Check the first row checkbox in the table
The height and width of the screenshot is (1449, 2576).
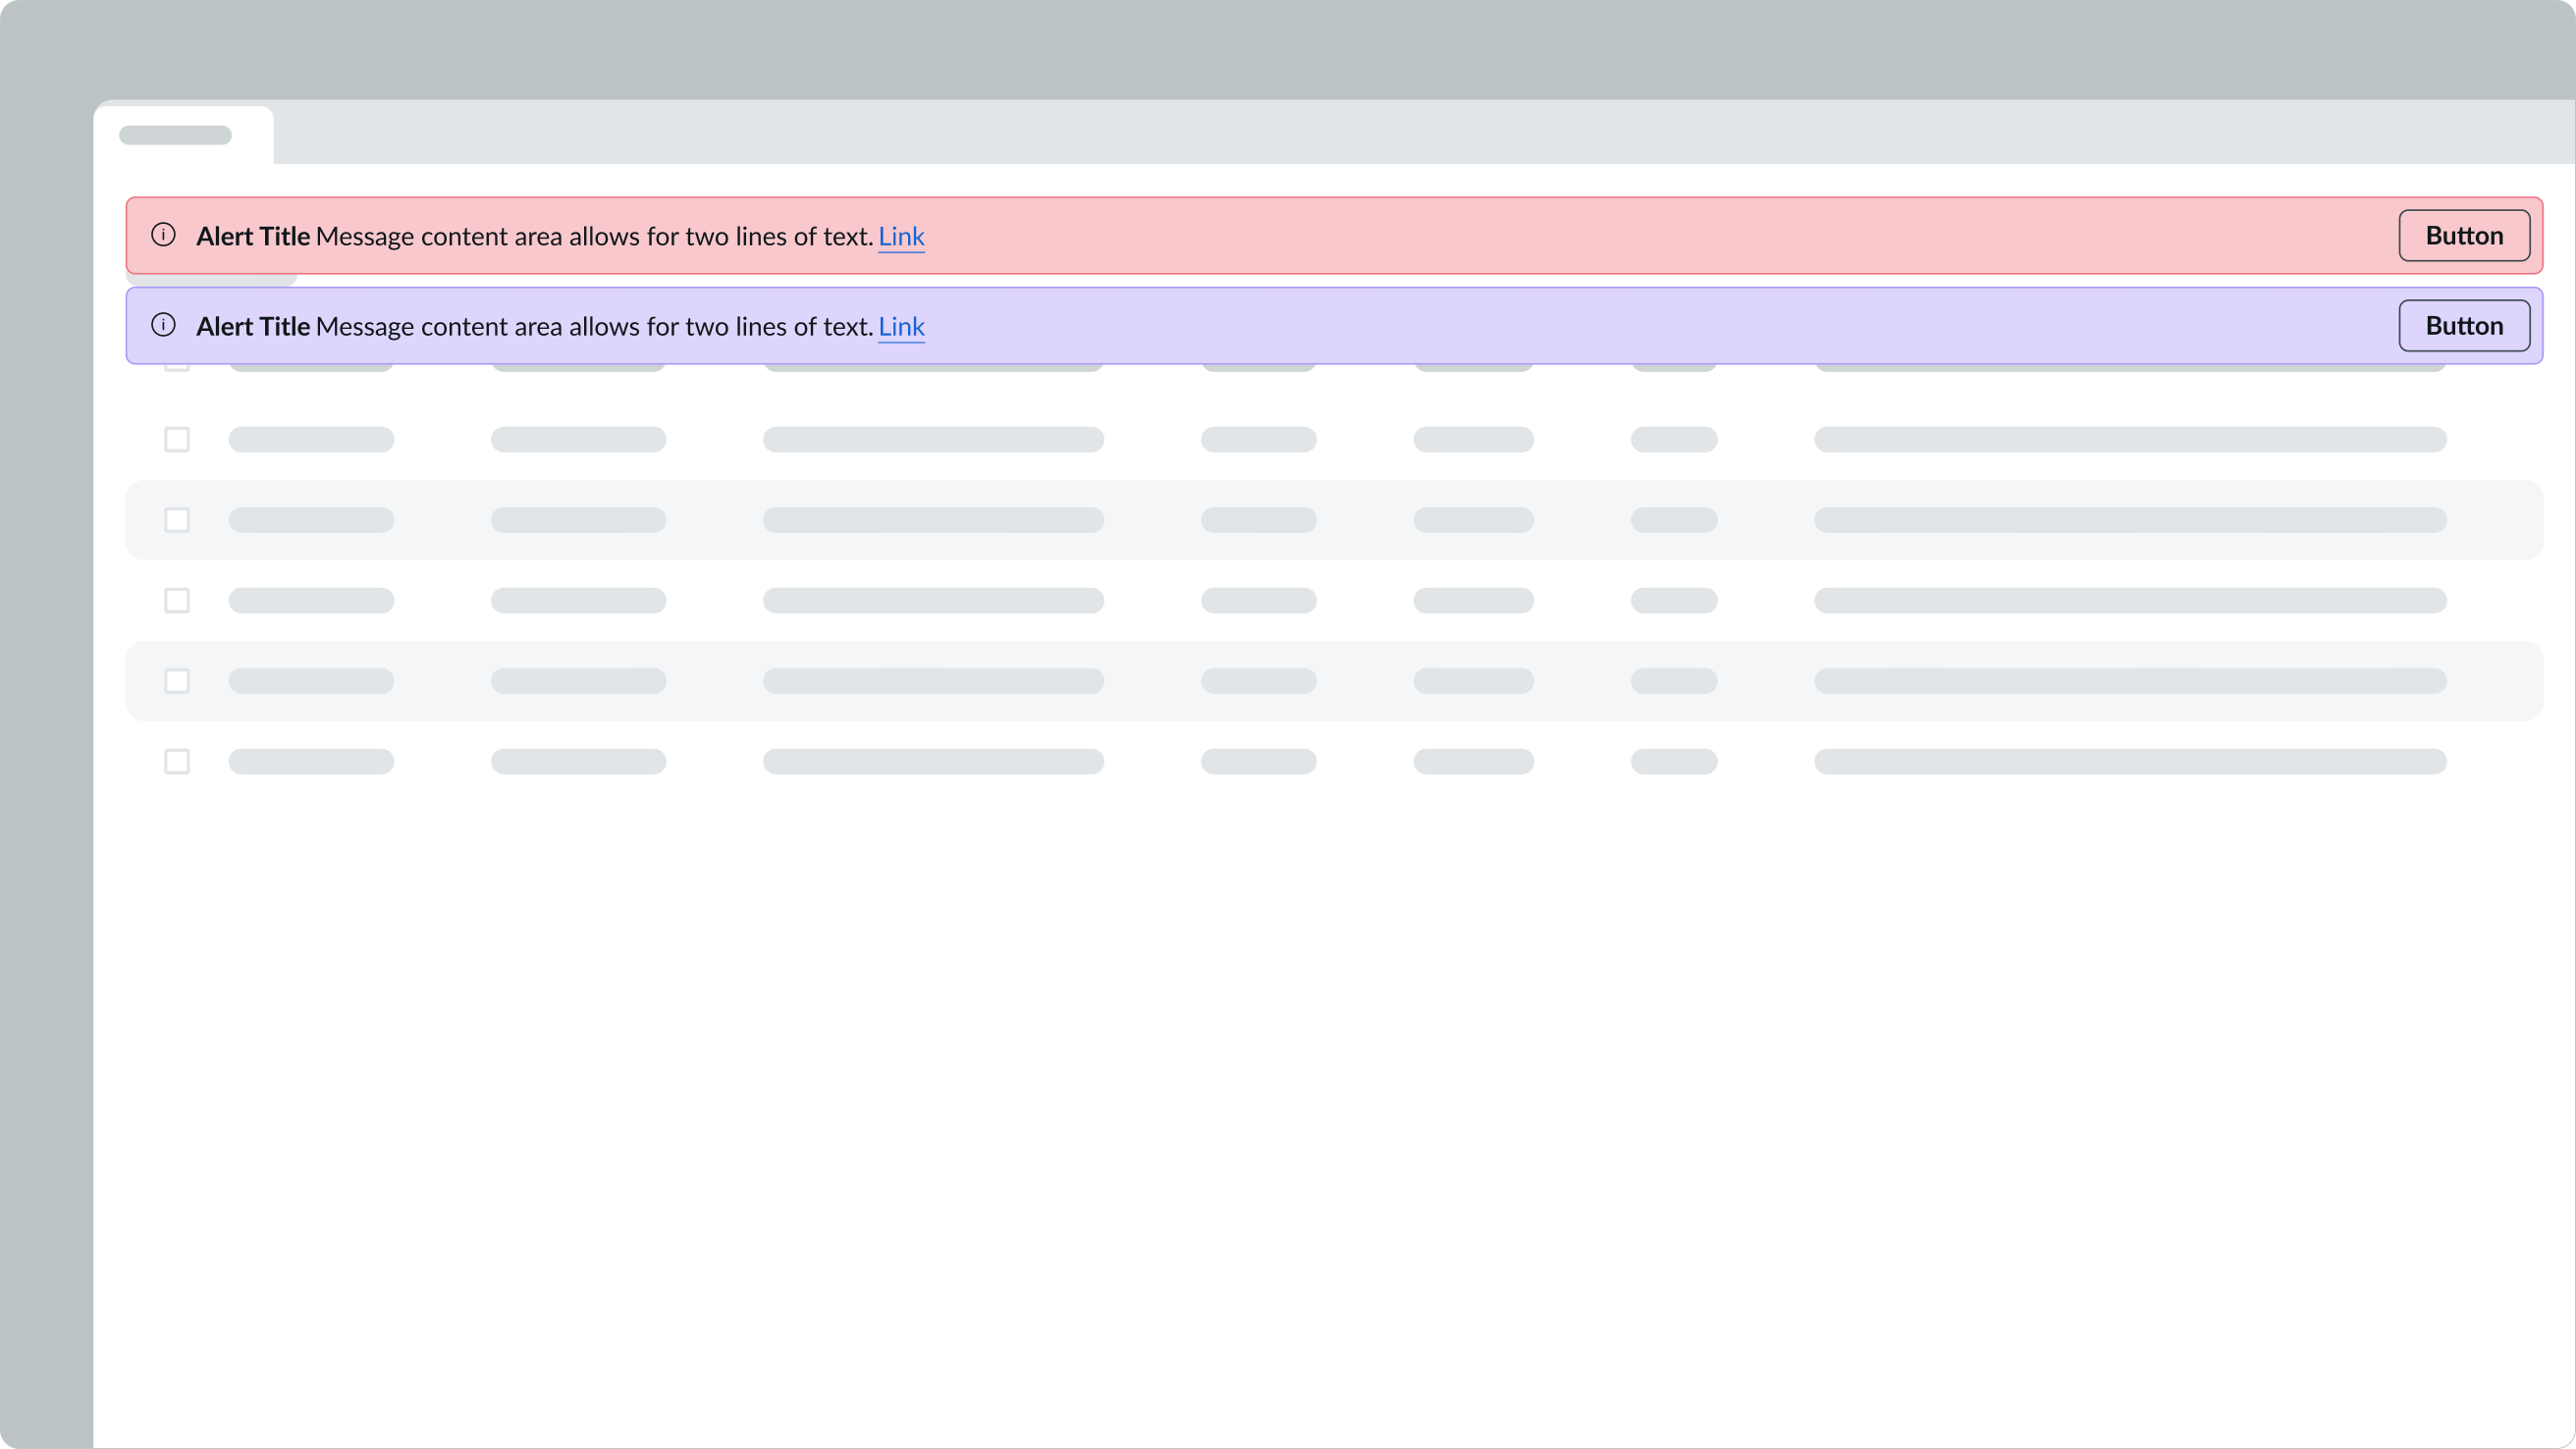coord(177,439)
